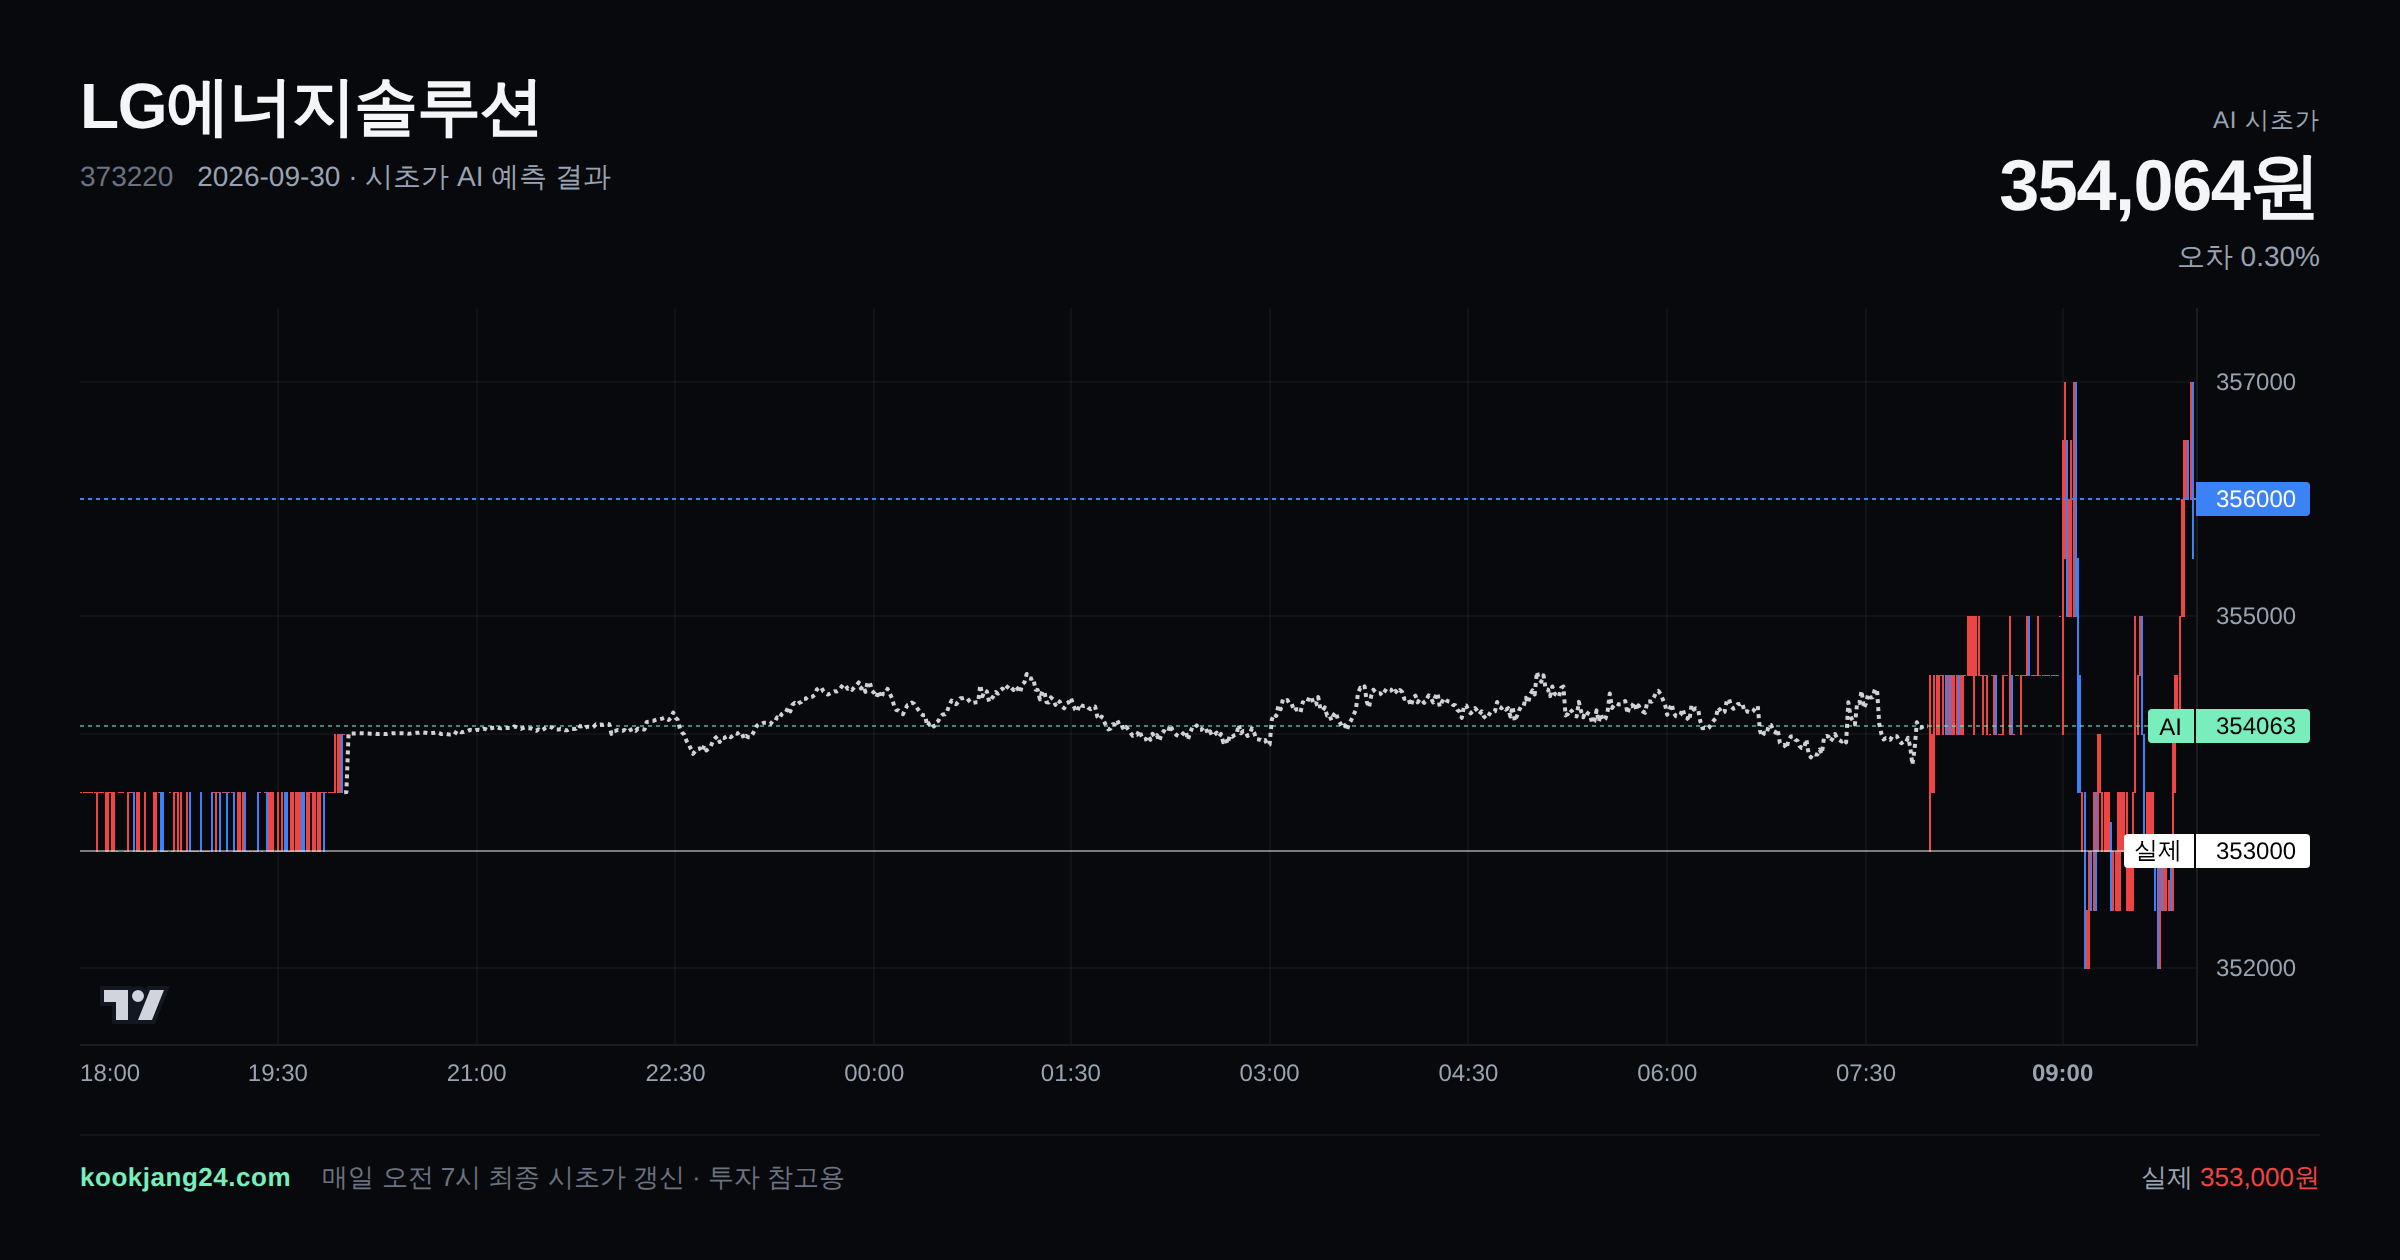
Task: Click the date text 2026-09-30 시초가 AI 예측 결과
Action: pos(404,177)
